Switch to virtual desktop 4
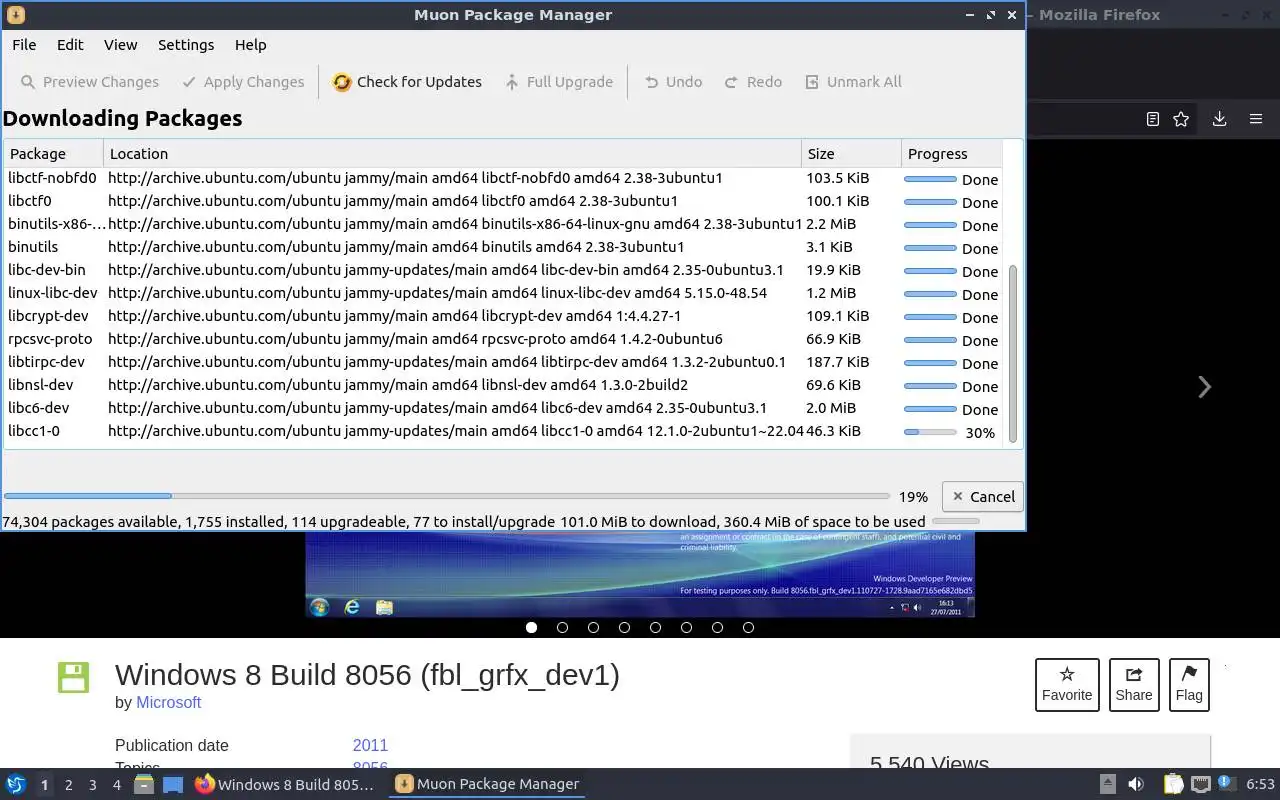Viewport: 1280px width, 800px height. [116, 785]
